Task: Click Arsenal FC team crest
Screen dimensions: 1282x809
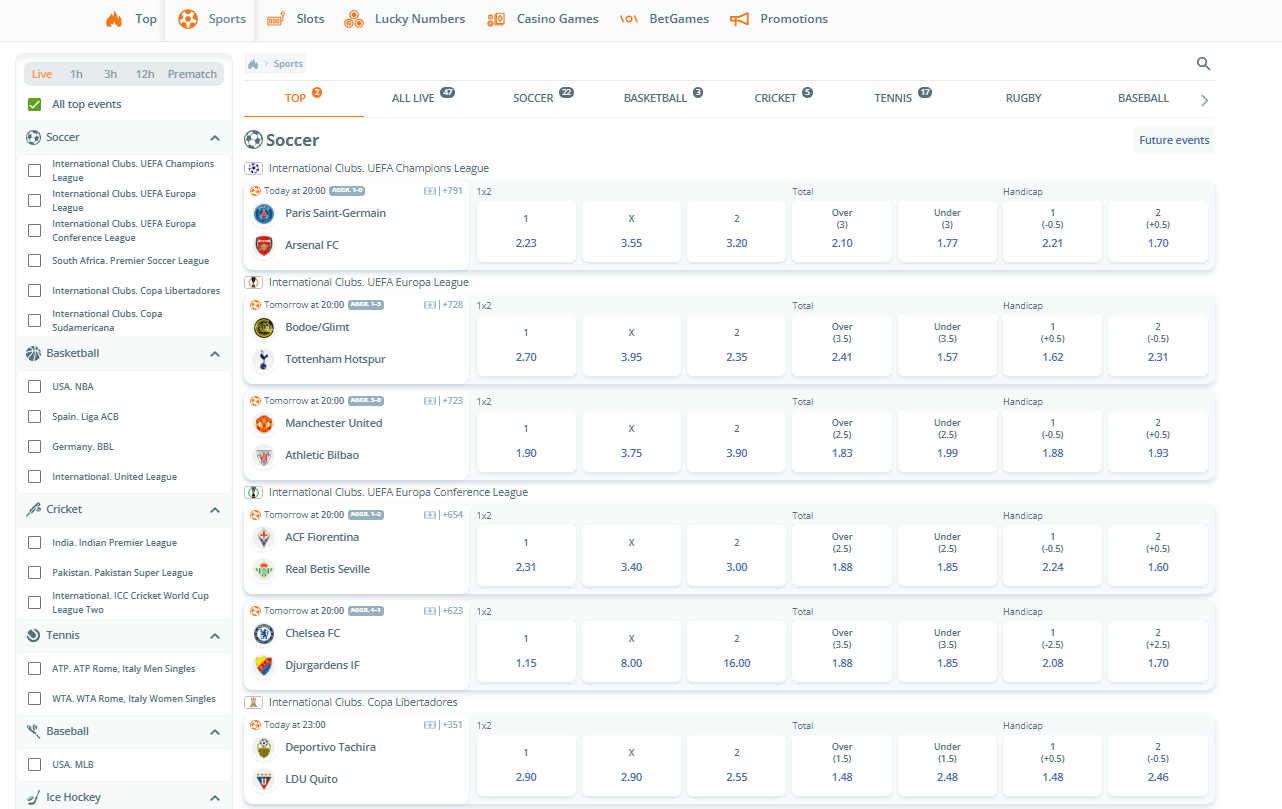Action: click(264, 245)
